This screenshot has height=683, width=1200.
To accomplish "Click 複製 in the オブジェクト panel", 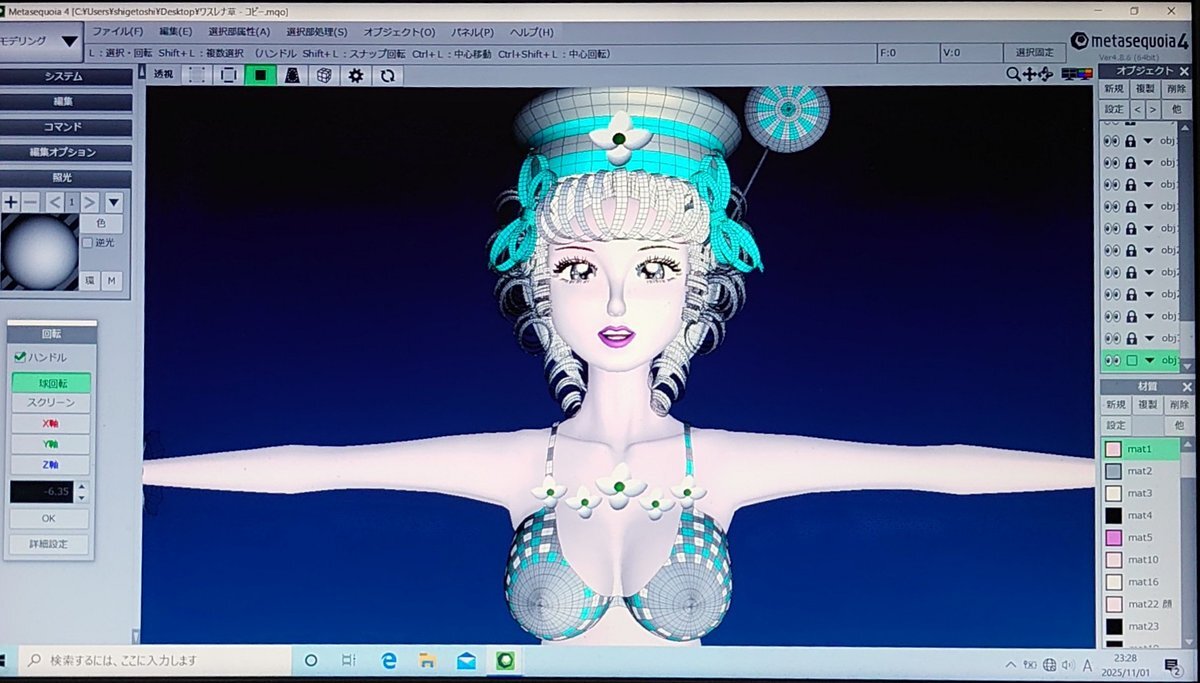I will (x=1146, y=89).
